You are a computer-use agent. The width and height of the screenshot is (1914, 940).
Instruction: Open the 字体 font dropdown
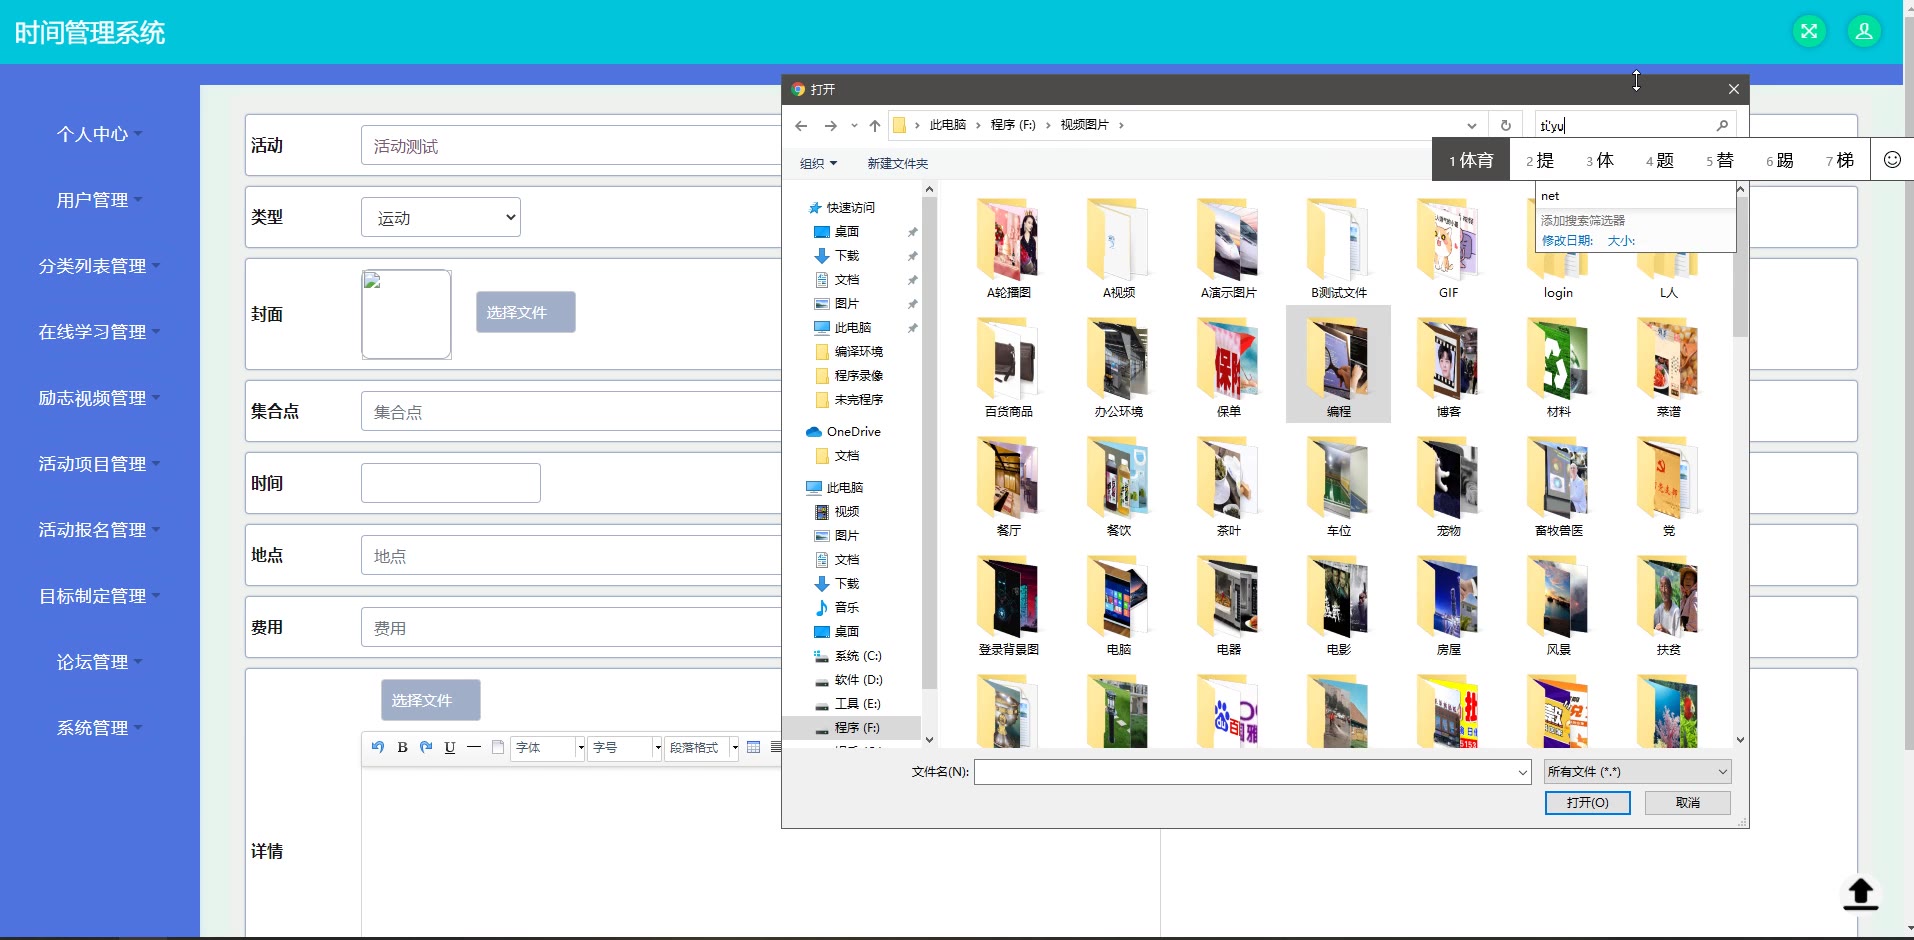(x=549, y=747)
